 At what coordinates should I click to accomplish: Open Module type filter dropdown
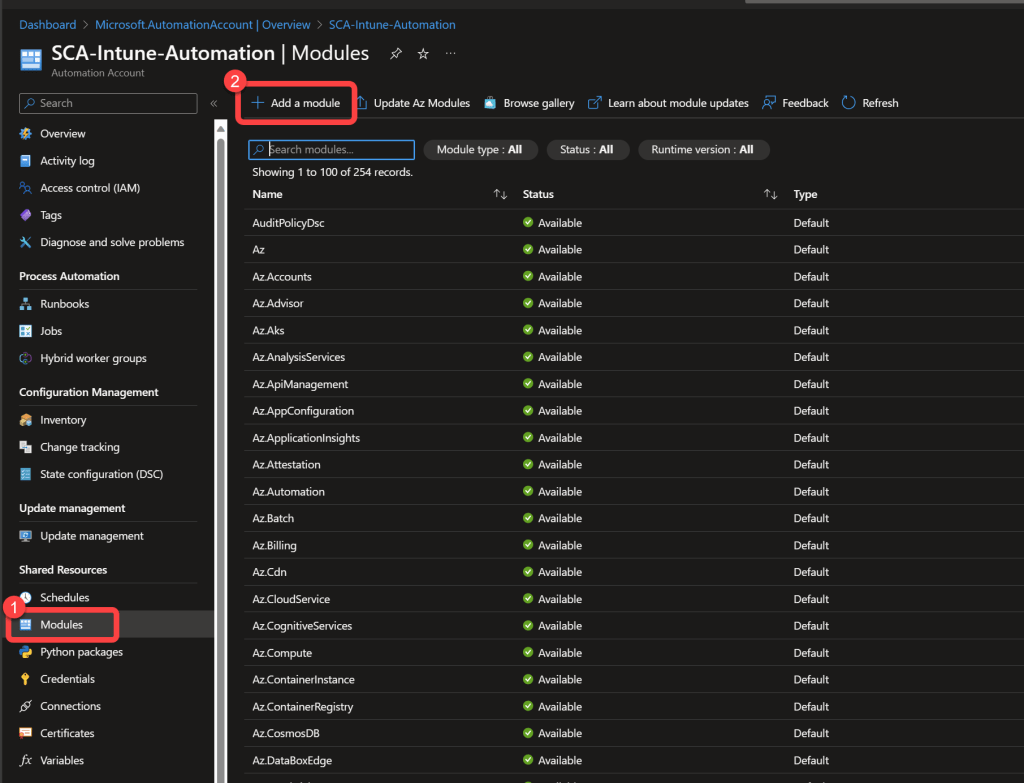pos(480,150)
